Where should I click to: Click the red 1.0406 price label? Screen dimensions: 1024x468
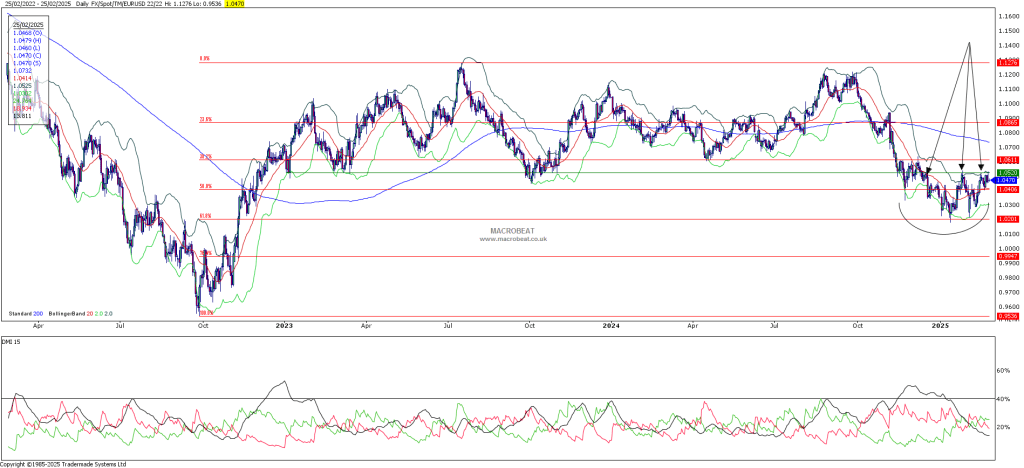(1007, 189)
